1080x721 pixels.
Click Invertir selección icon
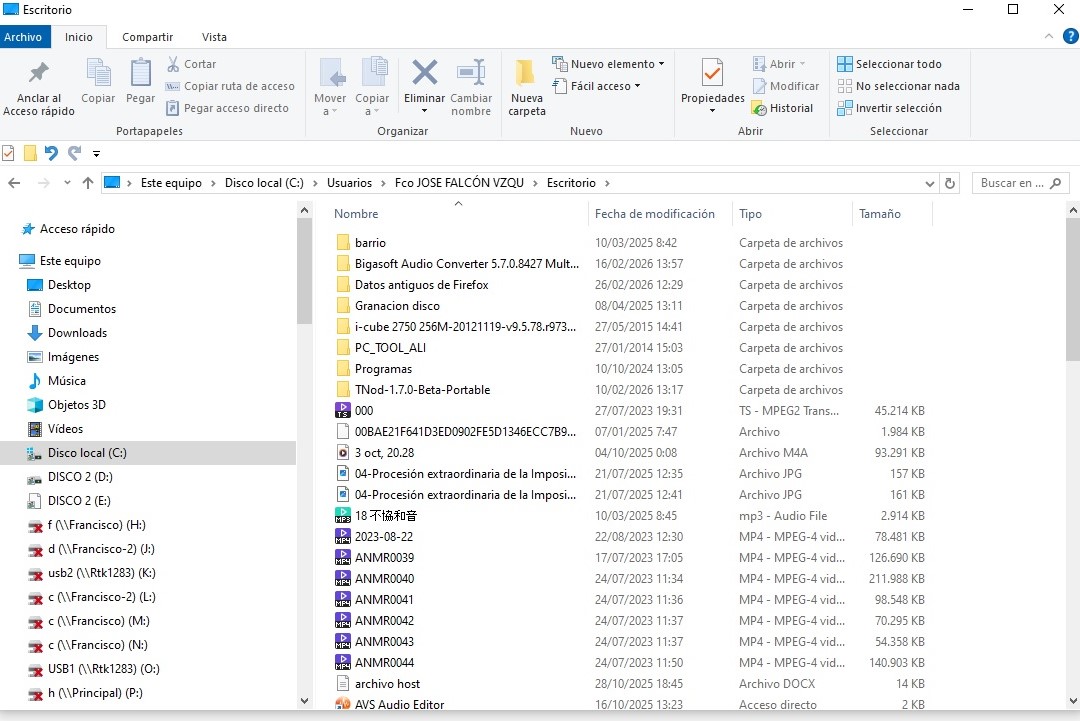point(844,108)
